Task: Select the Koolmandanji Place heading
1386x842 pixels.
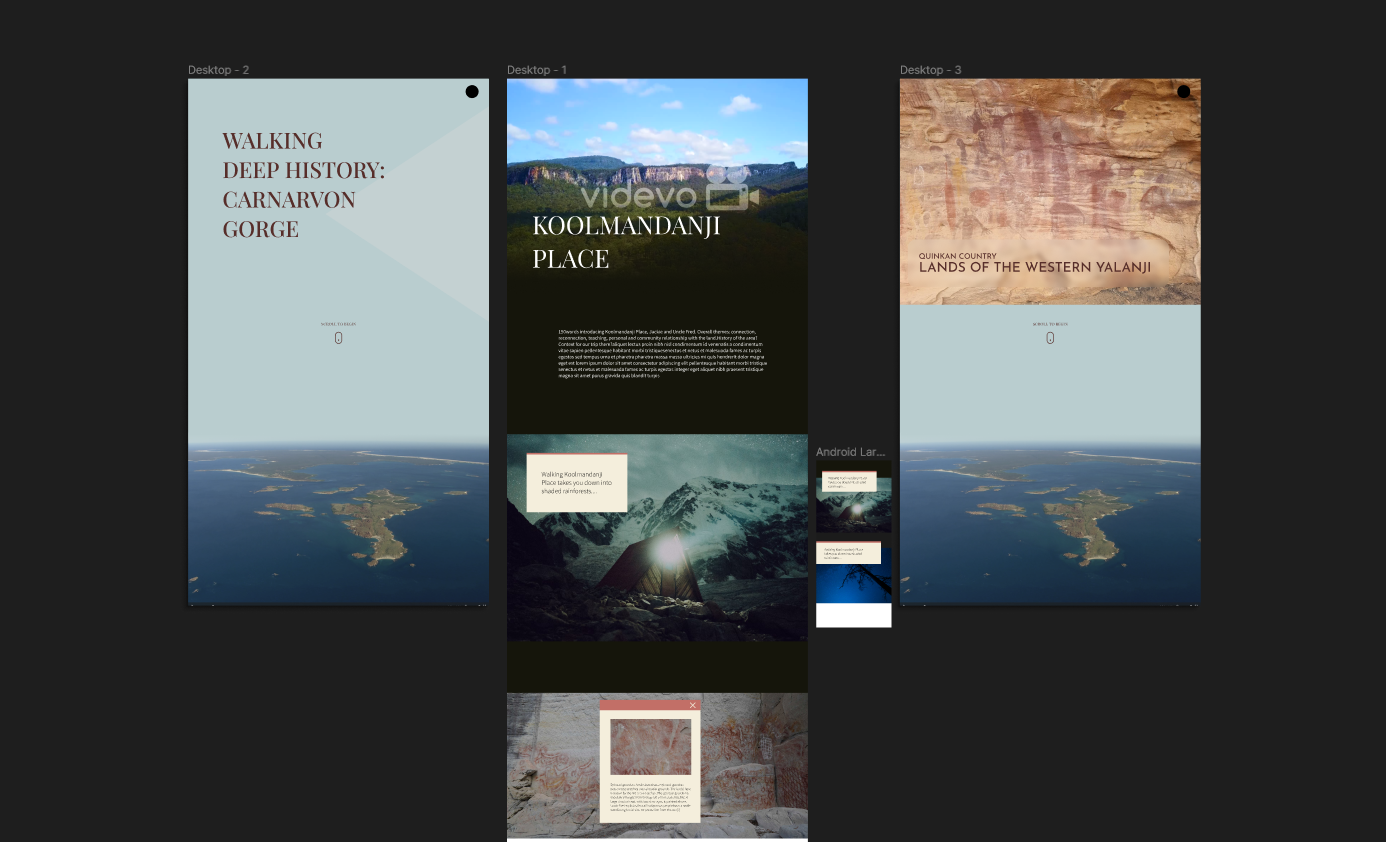Action: [x=626, y=242]
